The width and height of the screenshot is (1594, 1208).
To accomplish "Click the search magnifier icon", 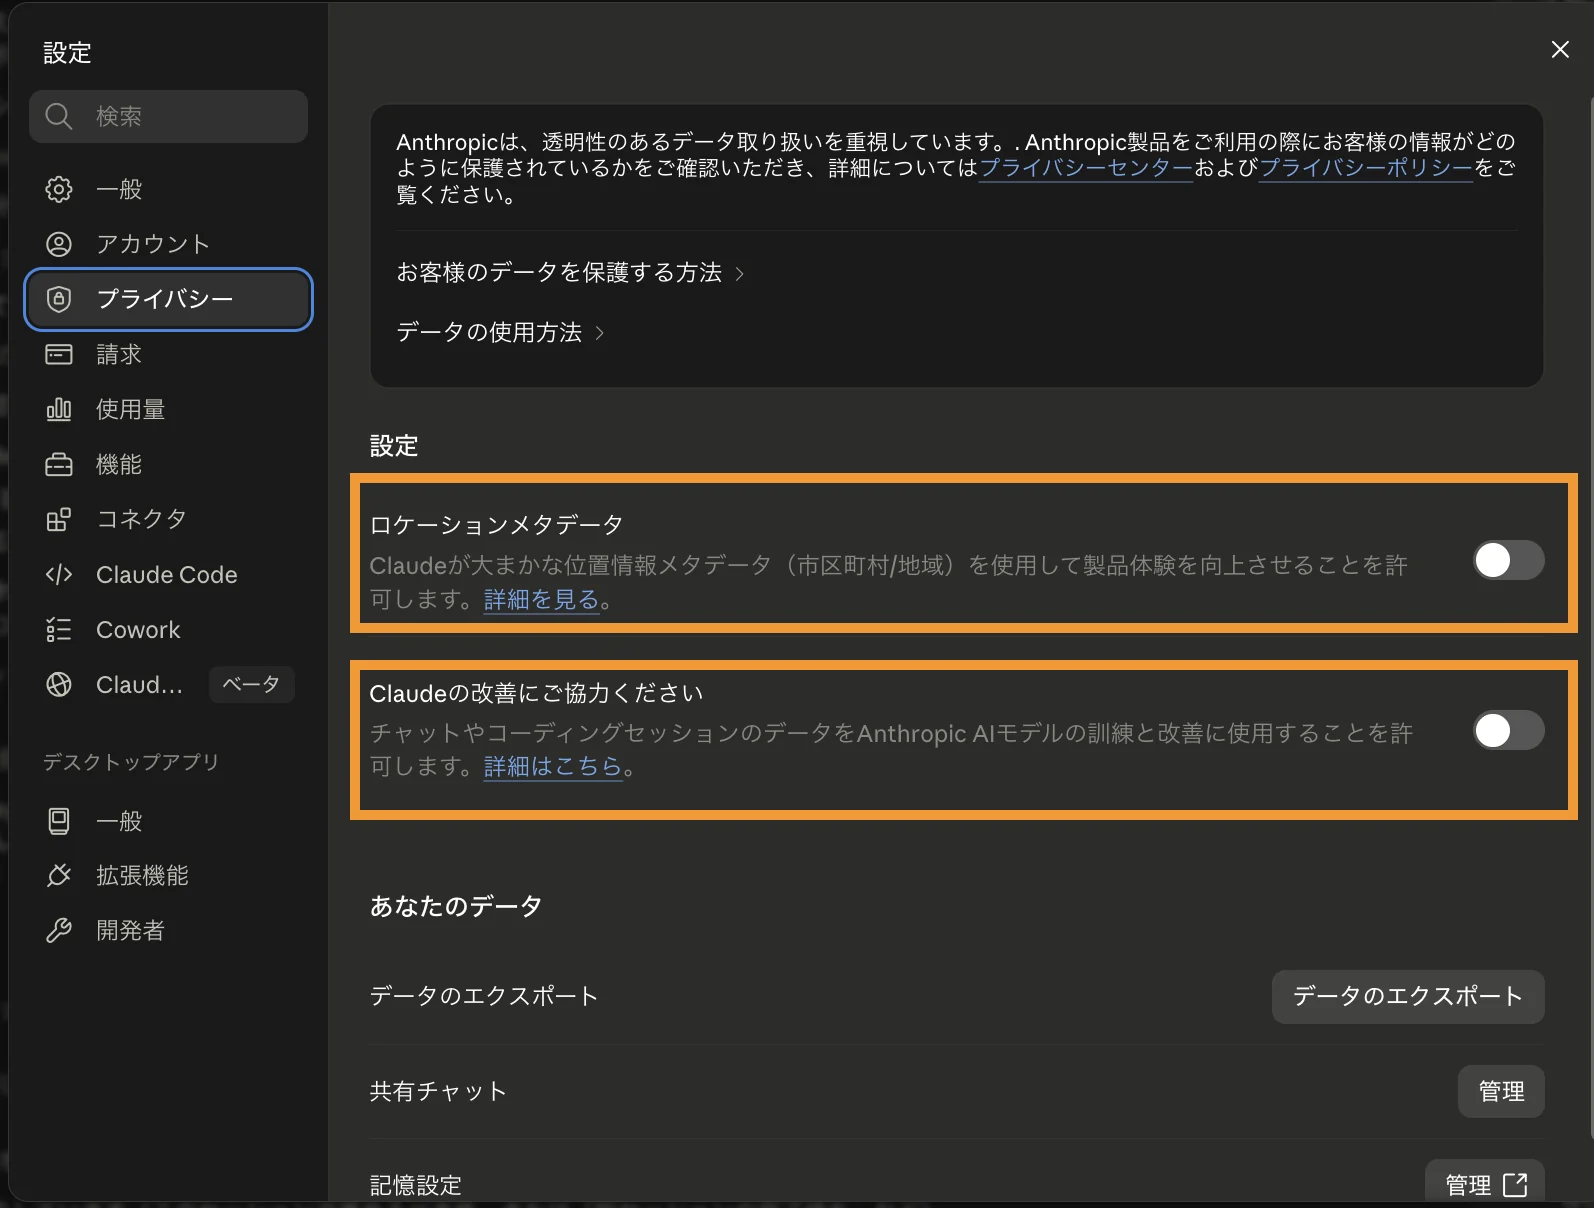I will [x=59, y=116].
